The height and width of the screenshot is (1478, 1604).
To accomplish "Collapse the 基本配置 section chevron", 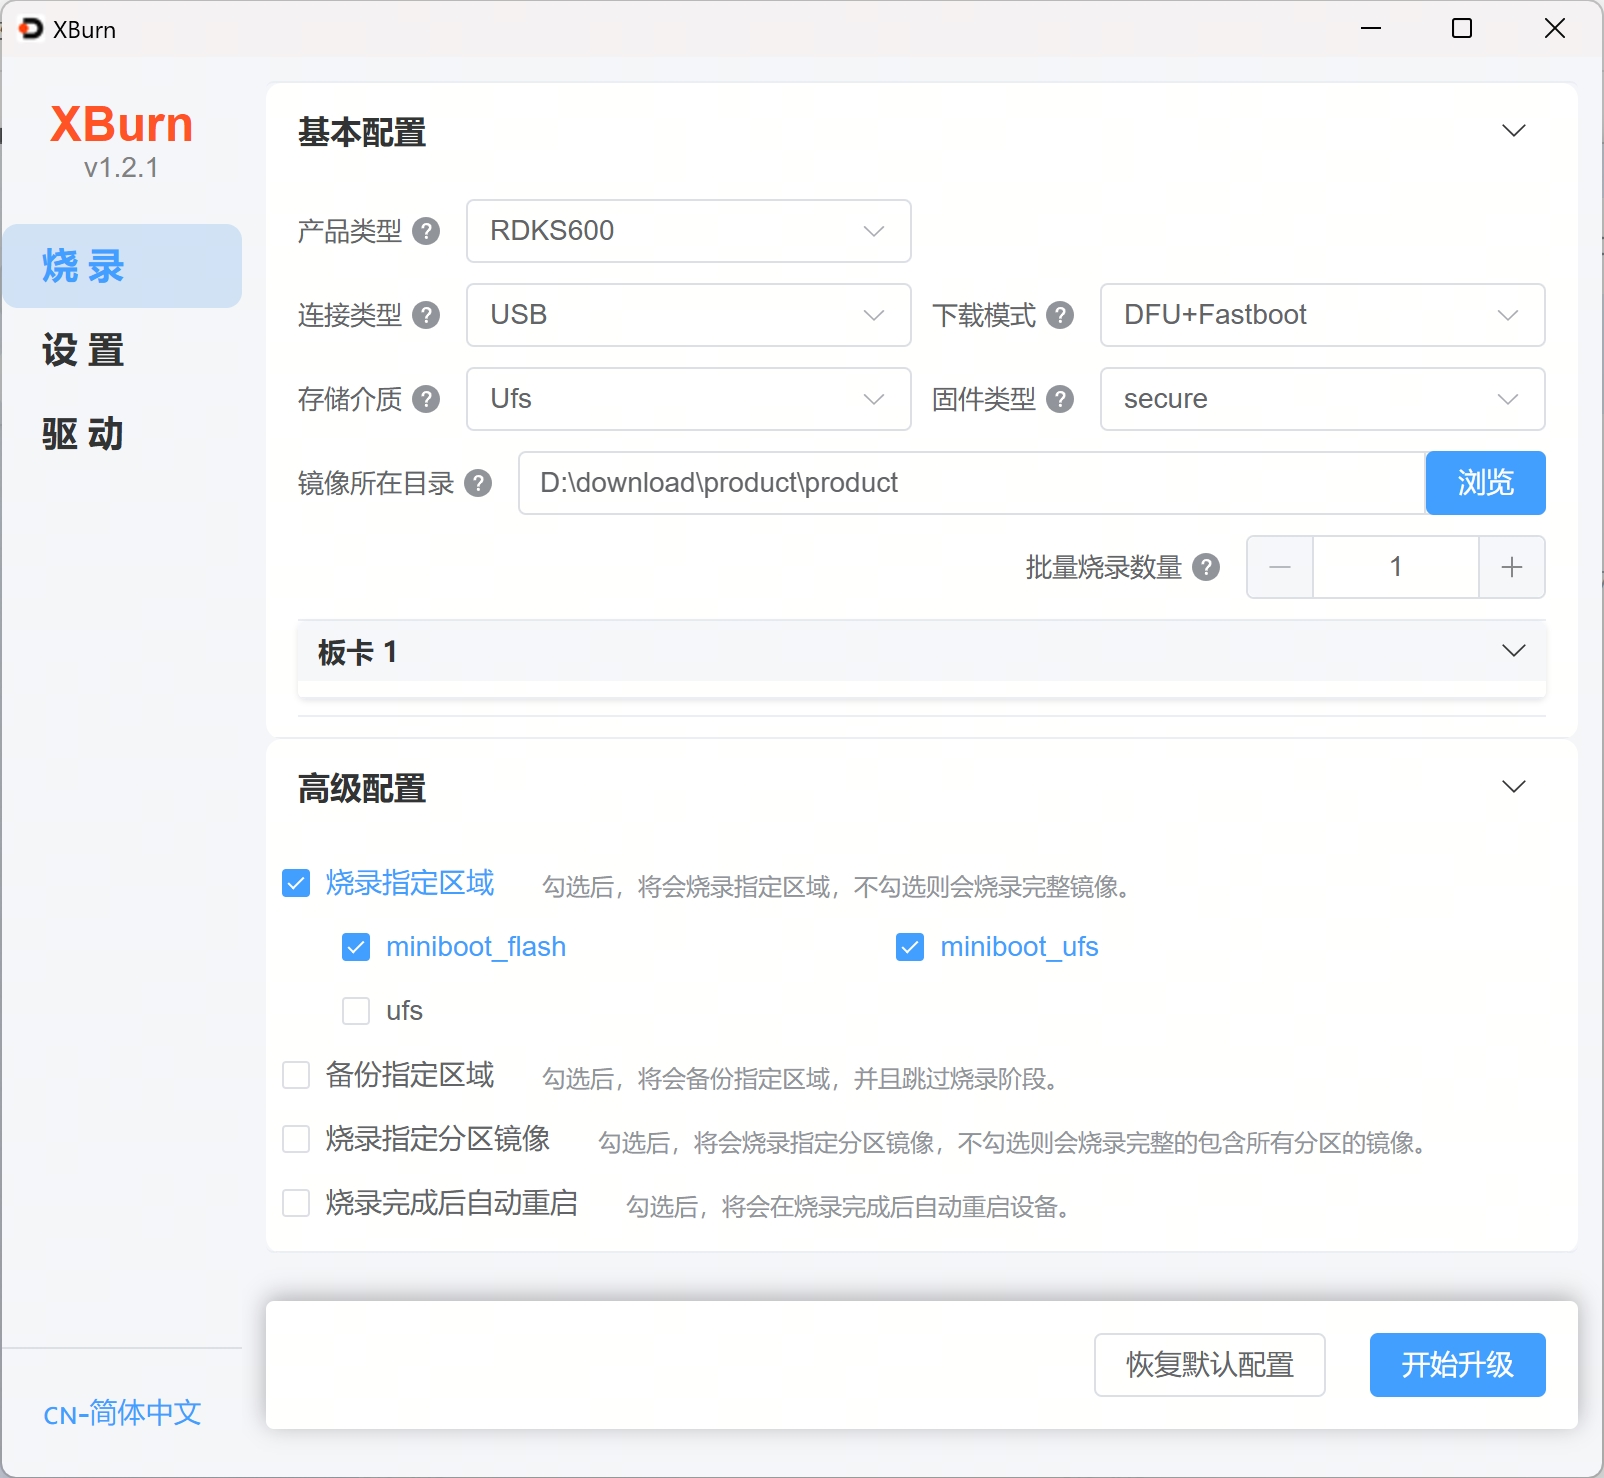I will point(1514,131).
